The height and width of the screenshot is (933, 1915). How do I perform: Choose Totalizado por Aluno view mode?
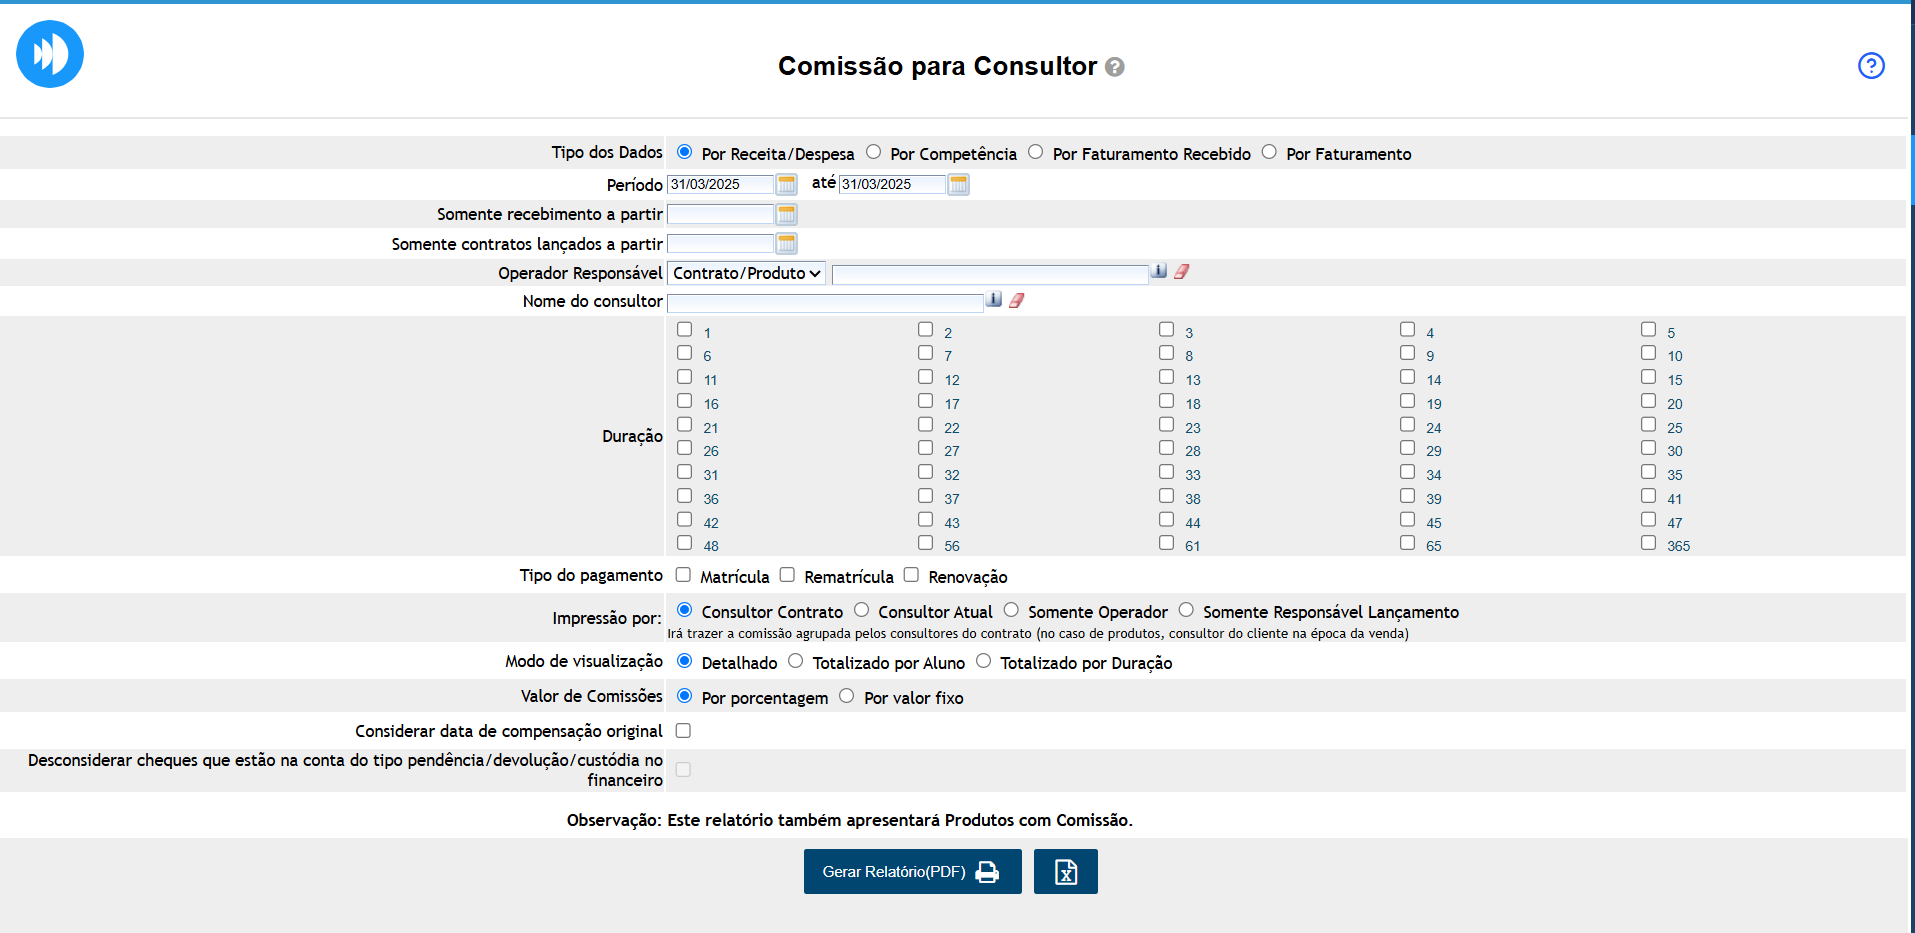pyautogui.click(x=796, y=661)
